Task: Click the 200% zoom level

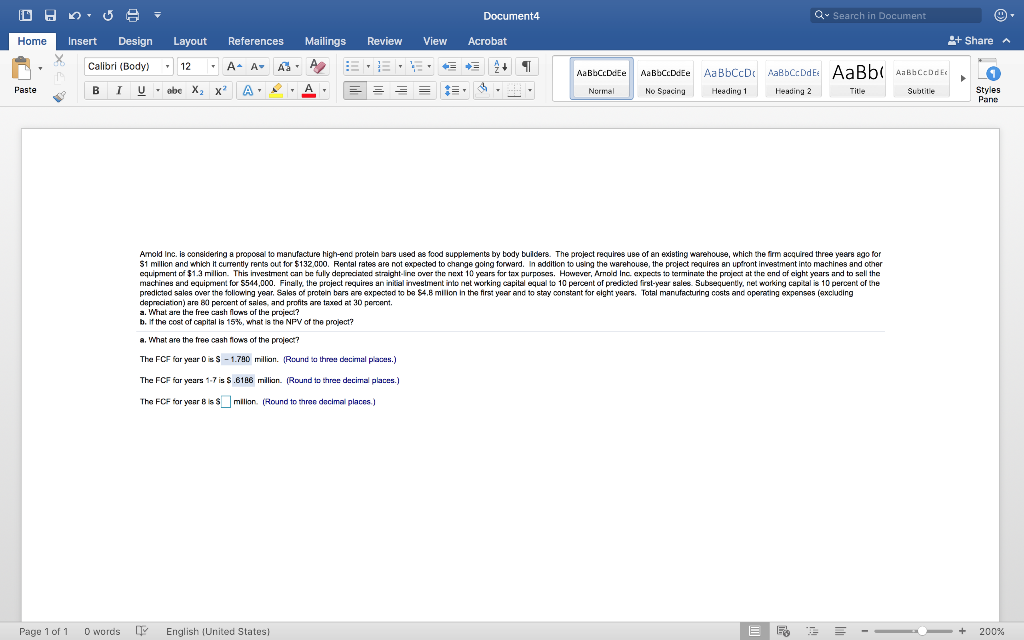Action: click(x=991, y=632)
